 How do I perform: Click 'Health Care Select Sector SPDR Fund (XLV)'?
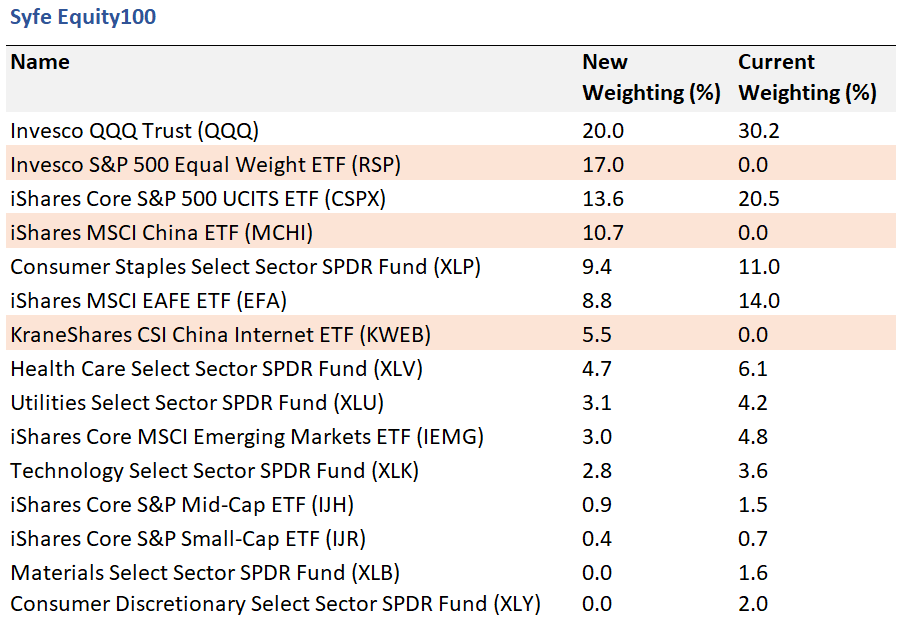point(216,369)
